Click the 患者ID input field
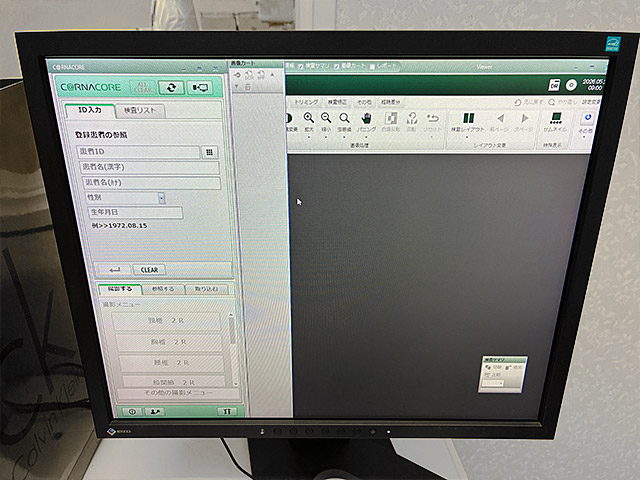 (x=138, y=151)
